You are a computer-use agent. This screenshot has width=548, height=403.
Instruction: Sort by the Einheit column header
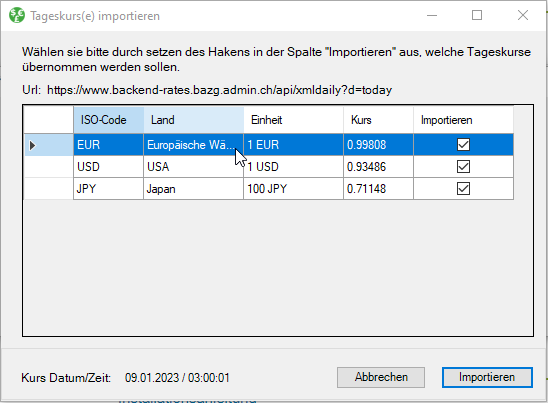pos(294,120)
